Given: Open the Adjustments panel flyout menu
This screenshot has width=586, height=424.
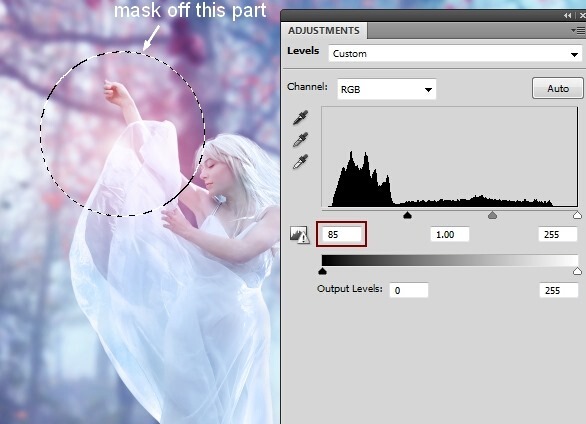Looking at the screenshot, I should [x=578, y=31].
